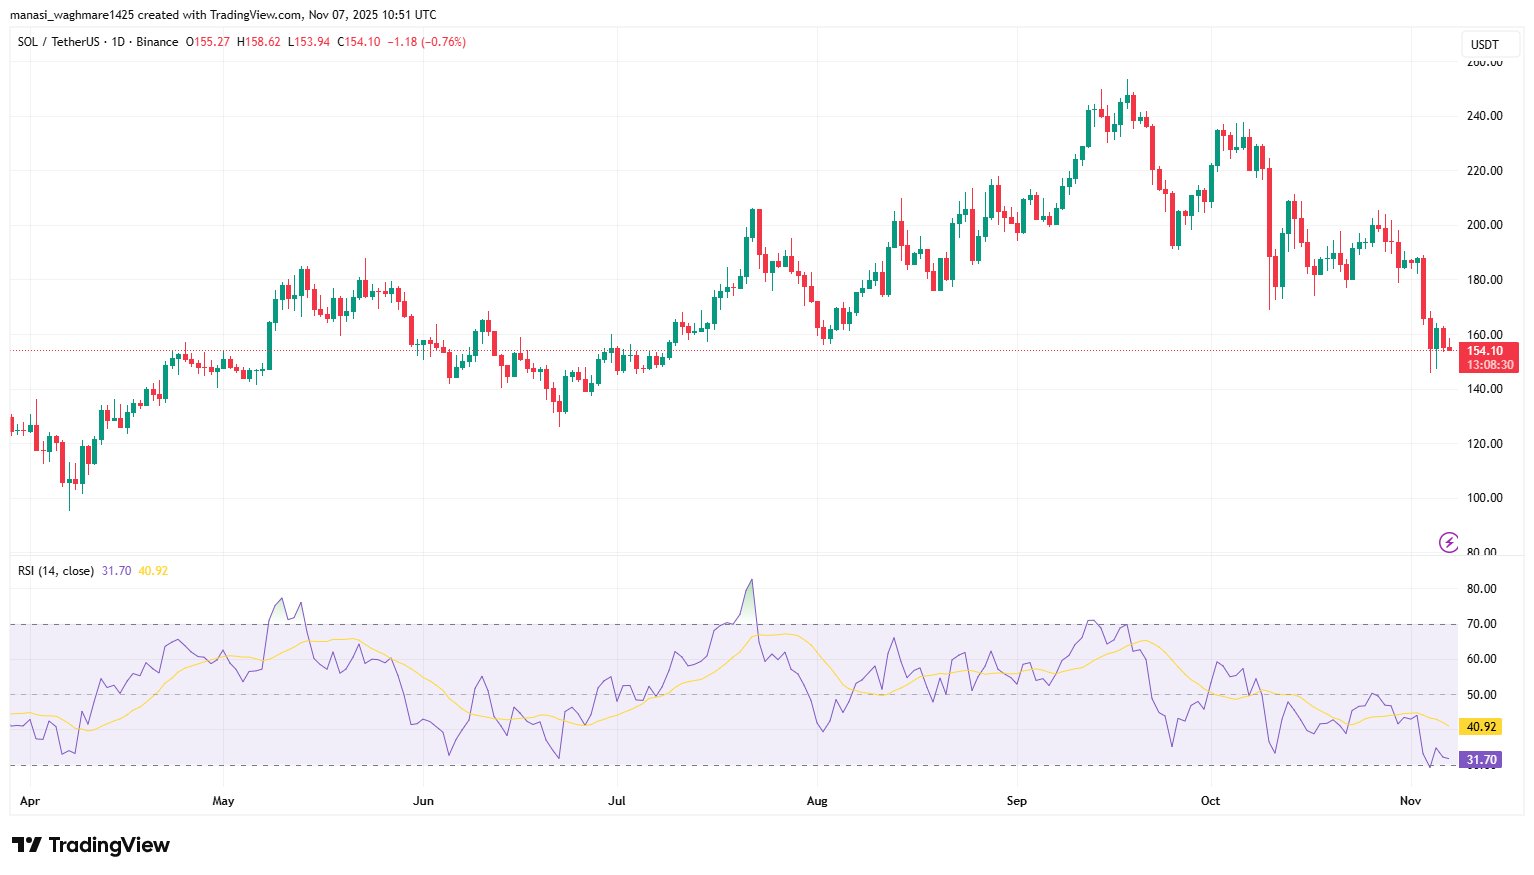This screenshot has height=875, width=1534.
Task: Click the TradingView wordmark text at the bottom
Action: click(x=109, y=845)
